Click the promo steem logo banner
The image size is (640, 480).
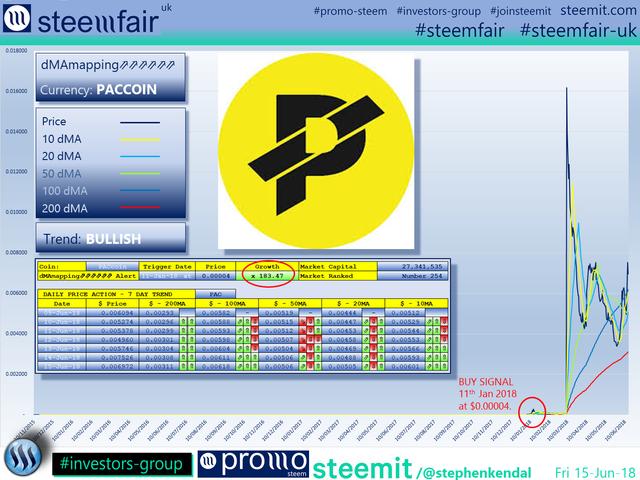coord(253,464)
